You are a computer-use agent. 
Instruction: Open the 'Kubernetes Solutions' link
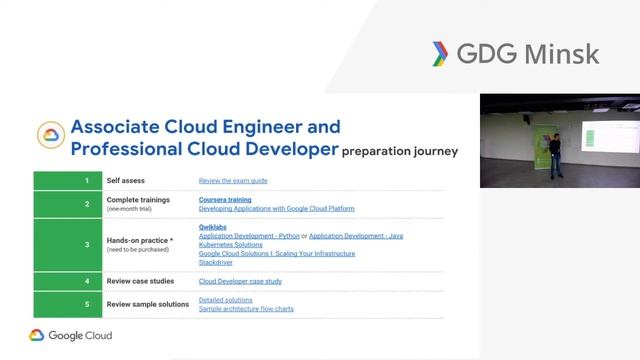coord(231,244)
